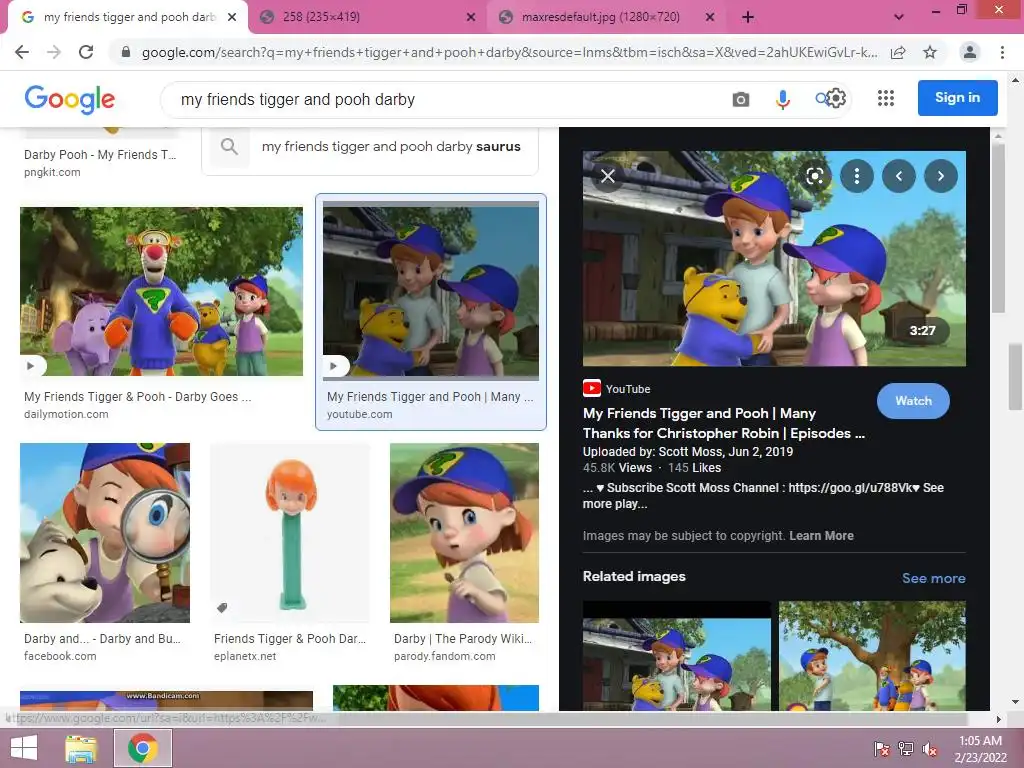This screenshot has width=1024, height=768.
Task: Open the Action Center flag icon
Action: coord(882,748)
